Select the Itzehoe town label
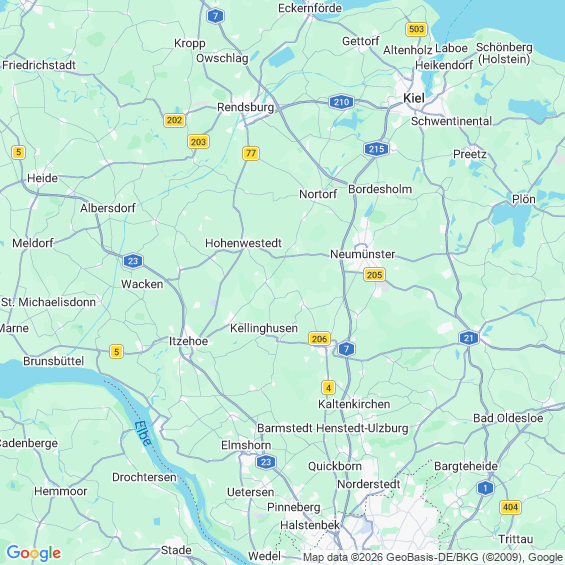 (188, 341)
